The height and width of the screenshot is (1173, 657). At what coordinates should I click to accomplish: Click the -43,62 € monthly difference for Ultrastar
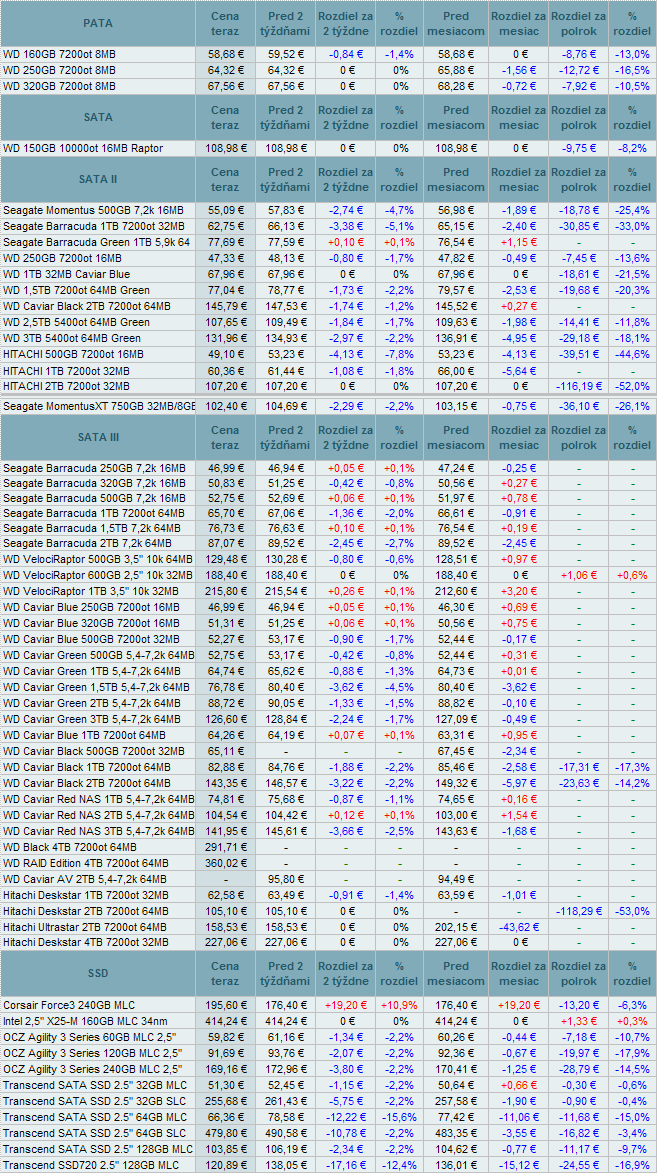[520, 926]
